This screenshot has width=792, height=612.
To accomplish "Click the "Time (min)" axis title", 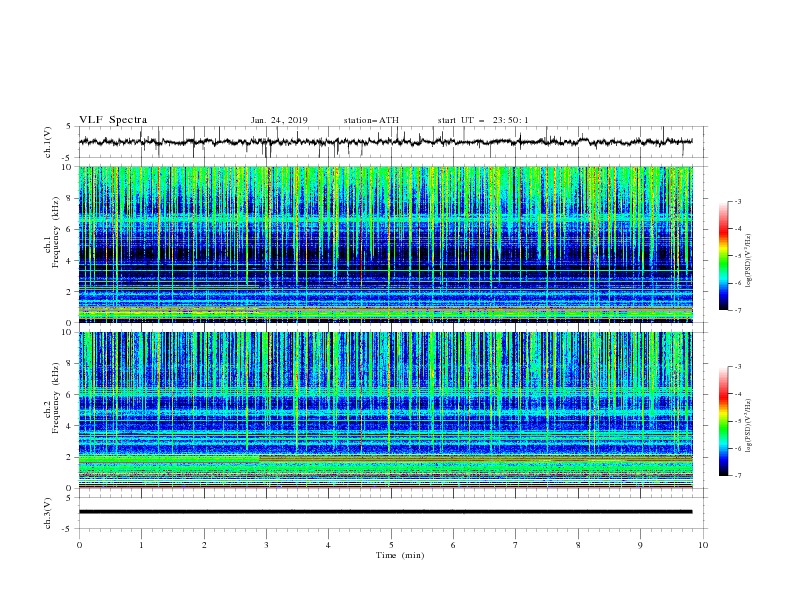I will (400, 555).
